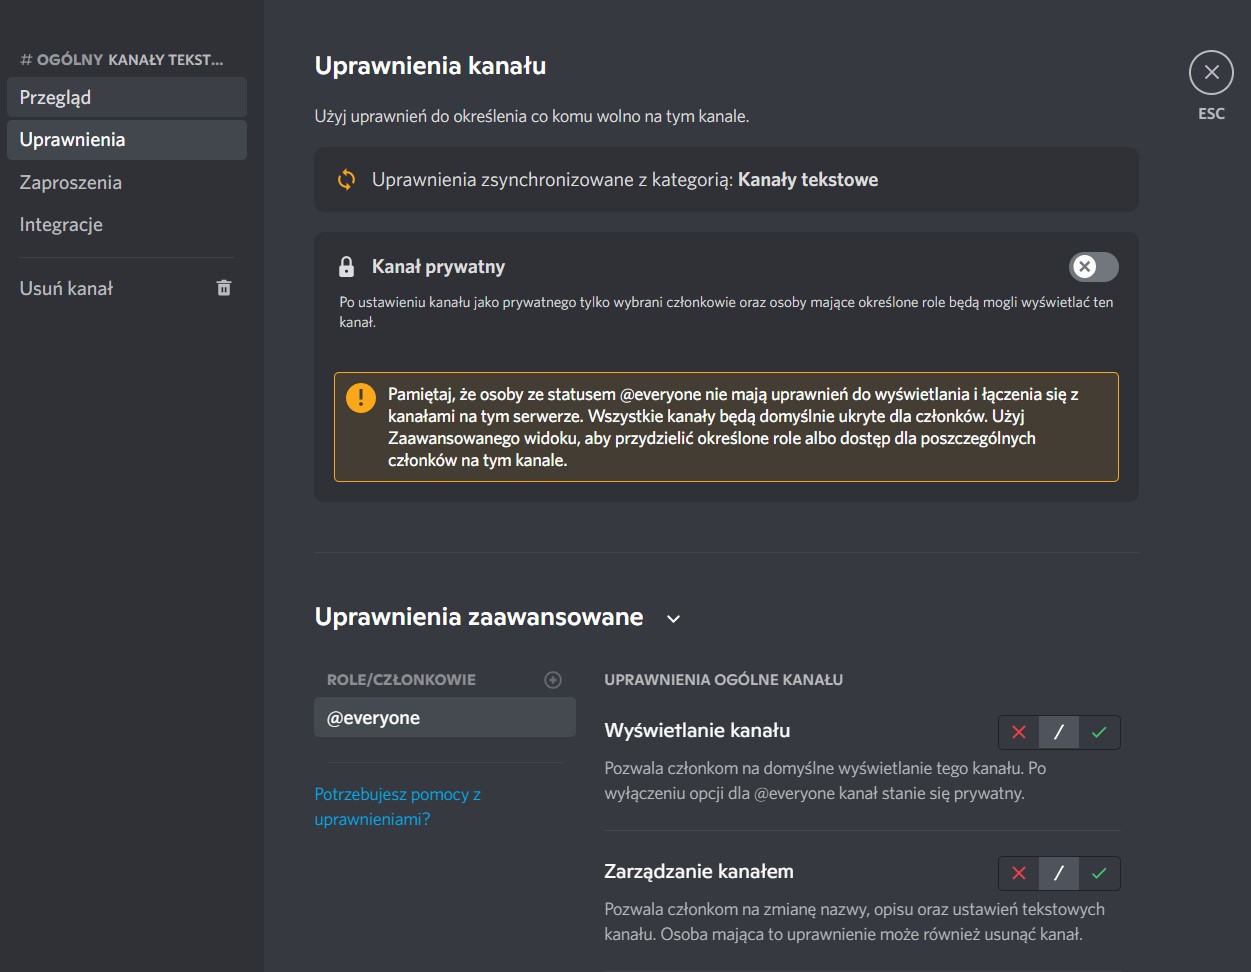Switch to the Integracje tab
Viewport: 1251px width, 972px height.
(x=126, y=225)
